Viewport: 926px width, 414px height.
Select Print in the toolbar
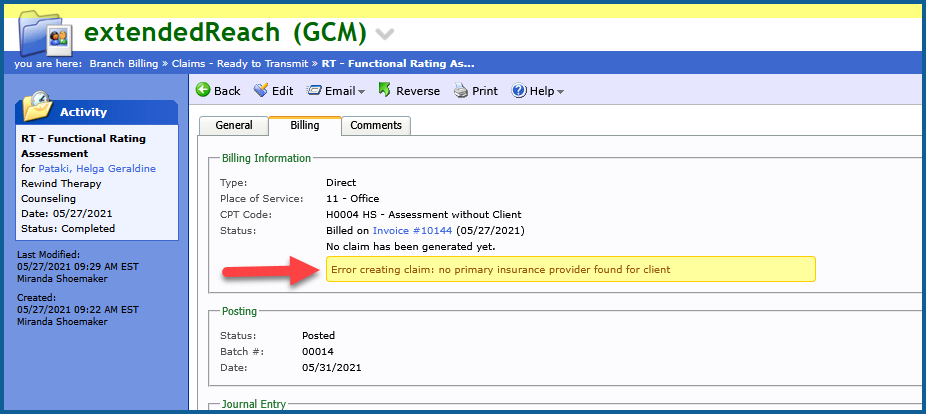[485, 91]
